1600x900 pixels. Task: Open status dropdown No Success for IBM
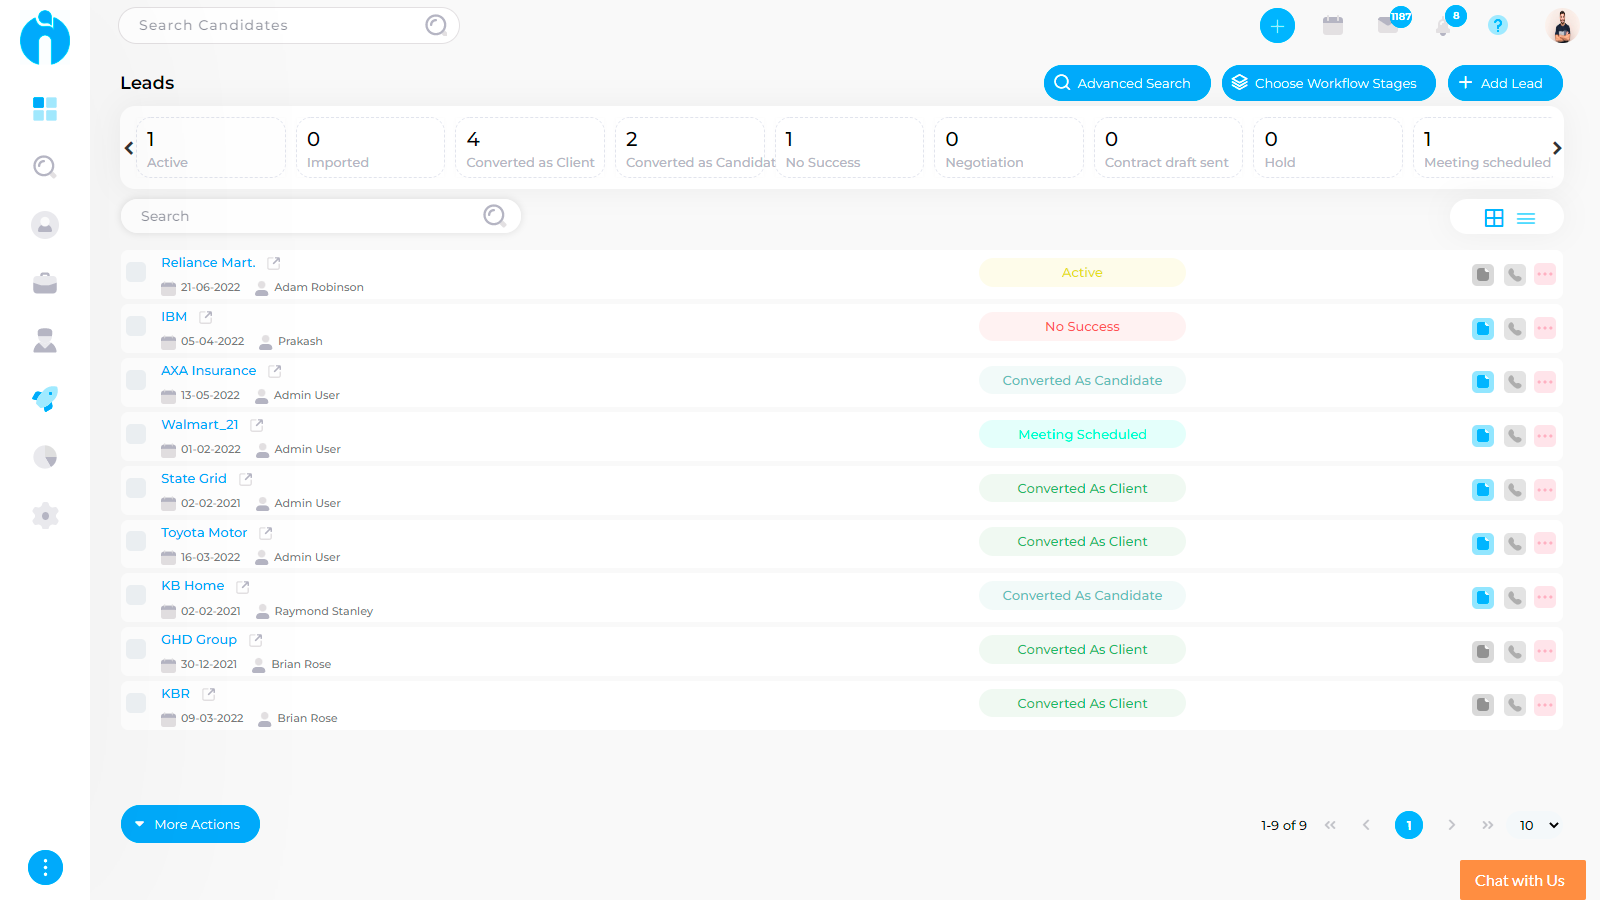tap(1082, 327)
